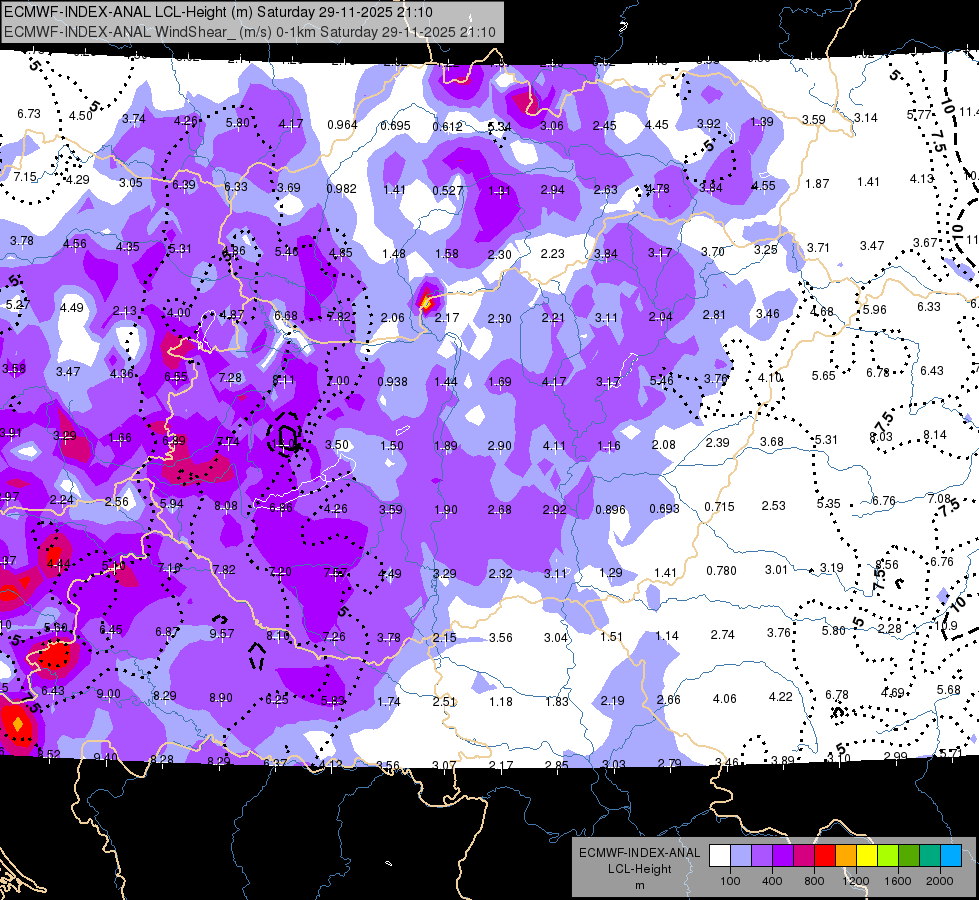Click wind shear value 2.39
The image size is (979, 900).
[x=717, y=442]
